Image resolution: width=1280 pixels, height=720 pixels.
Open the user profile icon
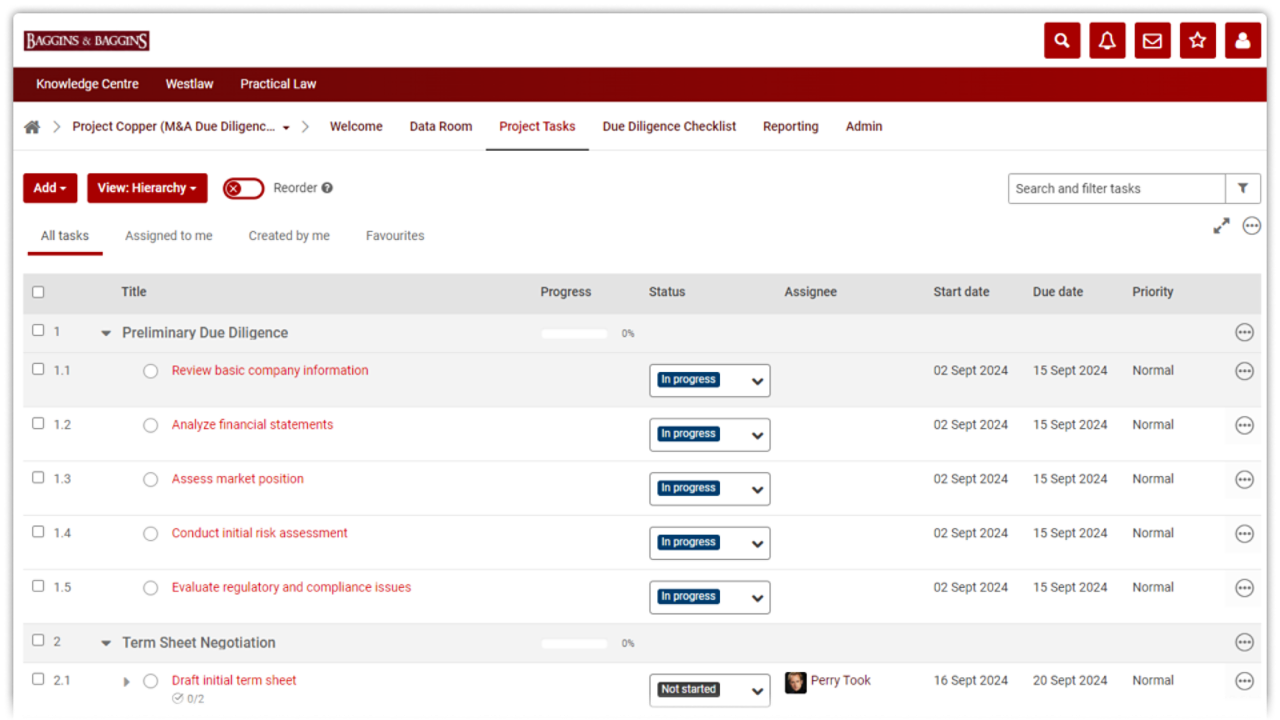(x=1242, y=41)
